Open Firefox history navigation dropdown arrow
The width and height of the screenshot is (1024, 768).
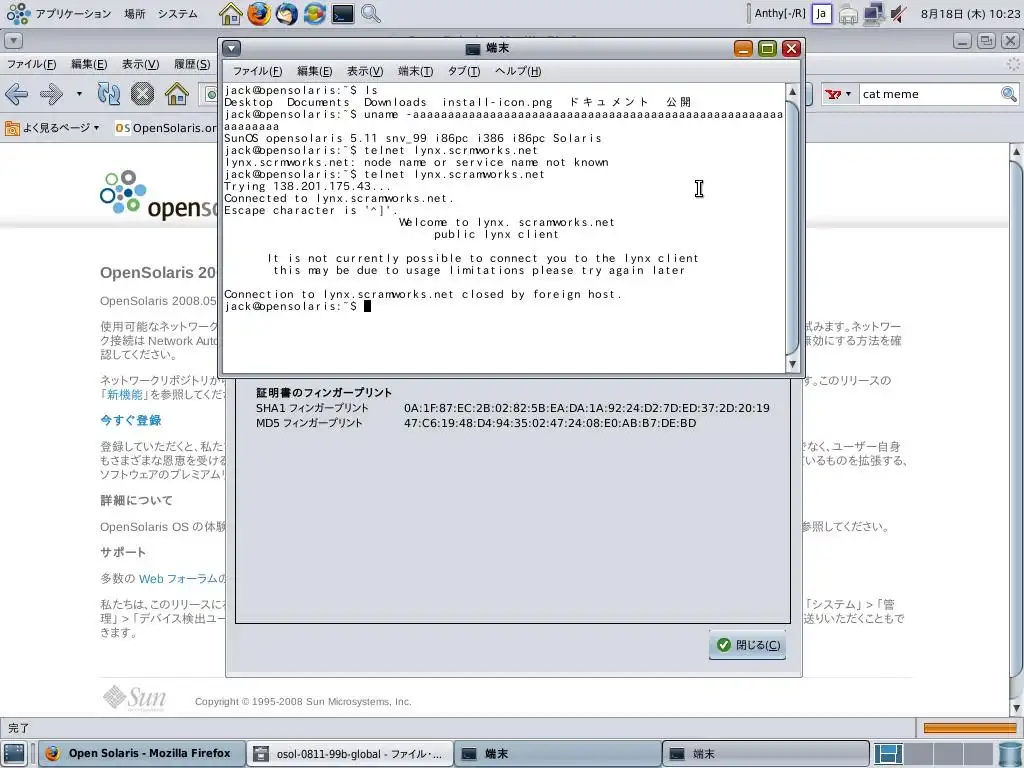click(79, 94)
